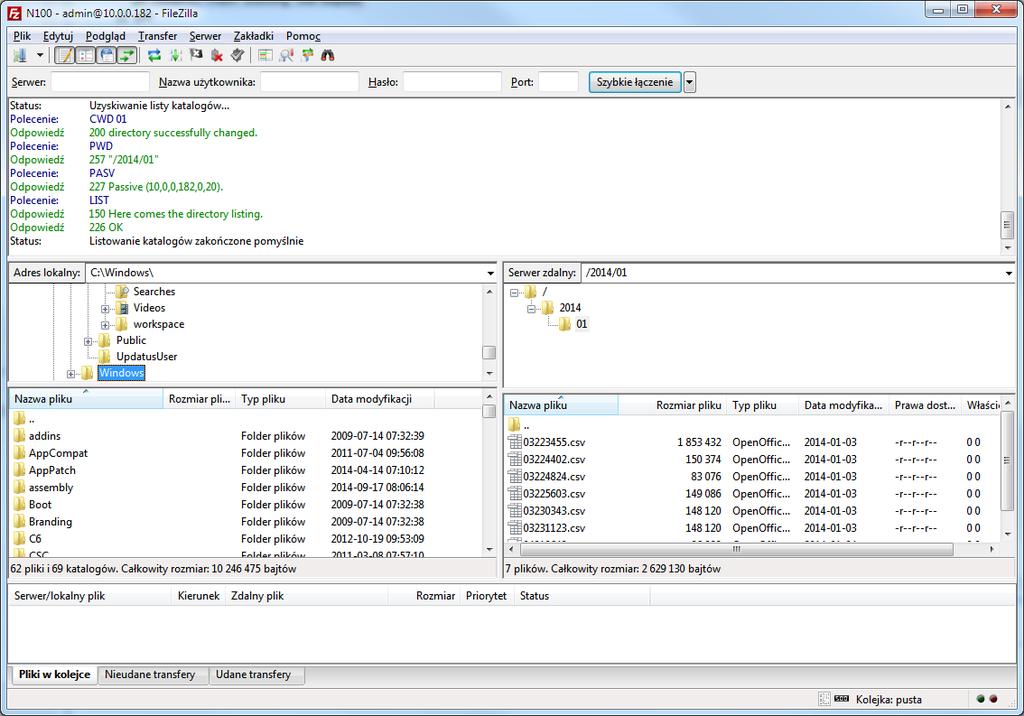The width and height of the screenshot is (1024, 716).
Task: Click the Hasło password field
Action: 452,82
